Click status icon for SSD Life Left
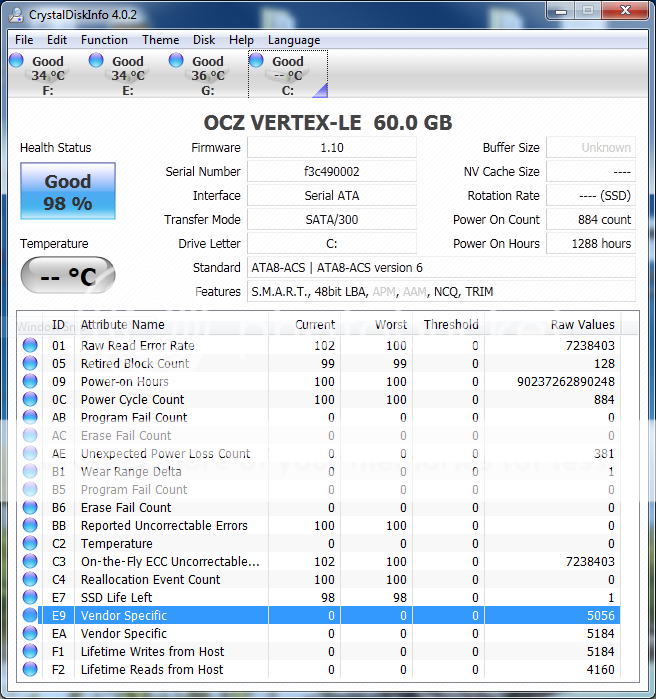Image resolution: width=656 pixels, height=699 pixels. point(30,597)
